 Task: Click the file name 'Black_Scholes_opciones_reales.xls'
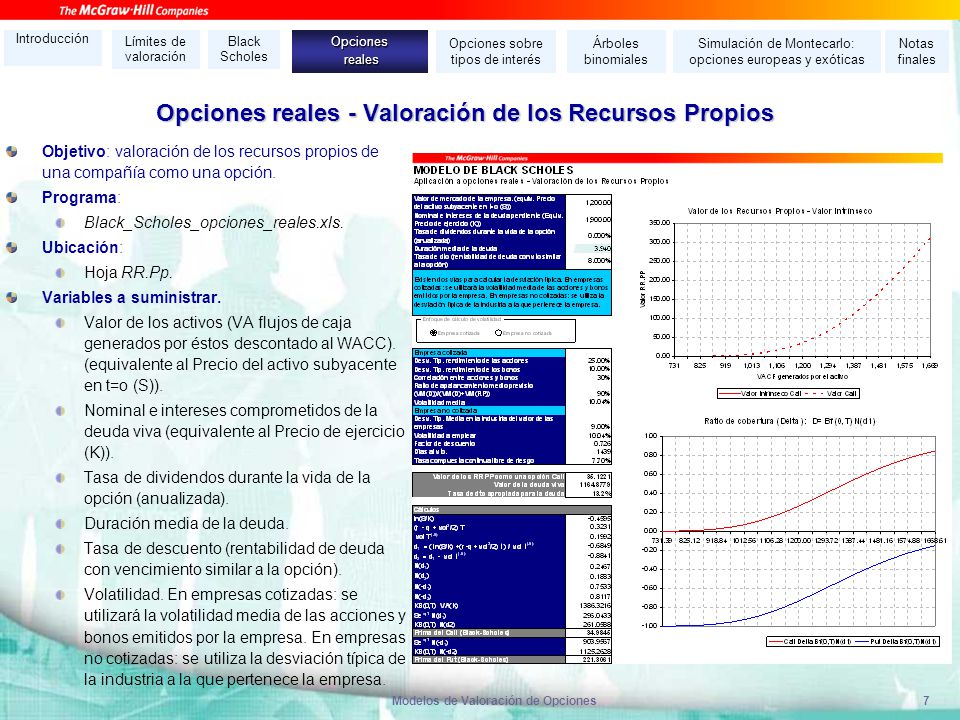click(214, 223)
